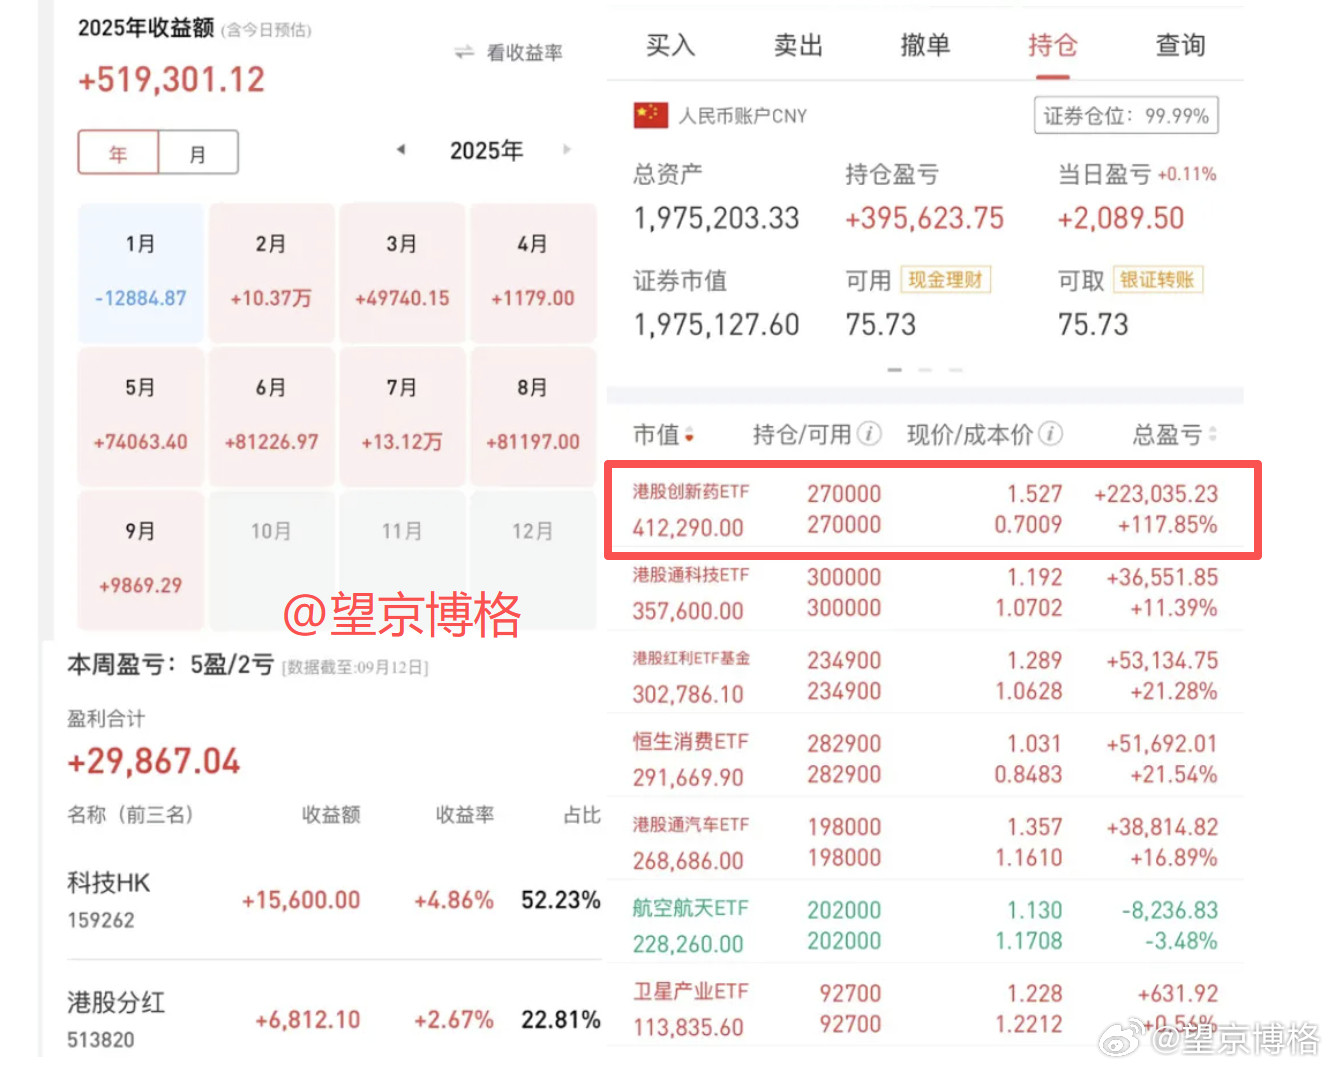Screen dimensions: 1332x1070
Task: Sort by 总盈亏 column arrow
Action: click(1212, 435)
